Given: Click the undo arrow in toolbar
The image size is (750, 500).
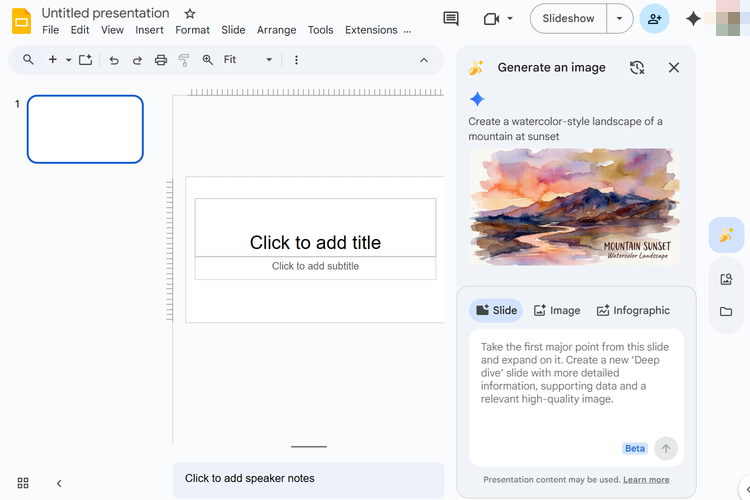Looking at the screenshot, I should click(x=114, y=60).
